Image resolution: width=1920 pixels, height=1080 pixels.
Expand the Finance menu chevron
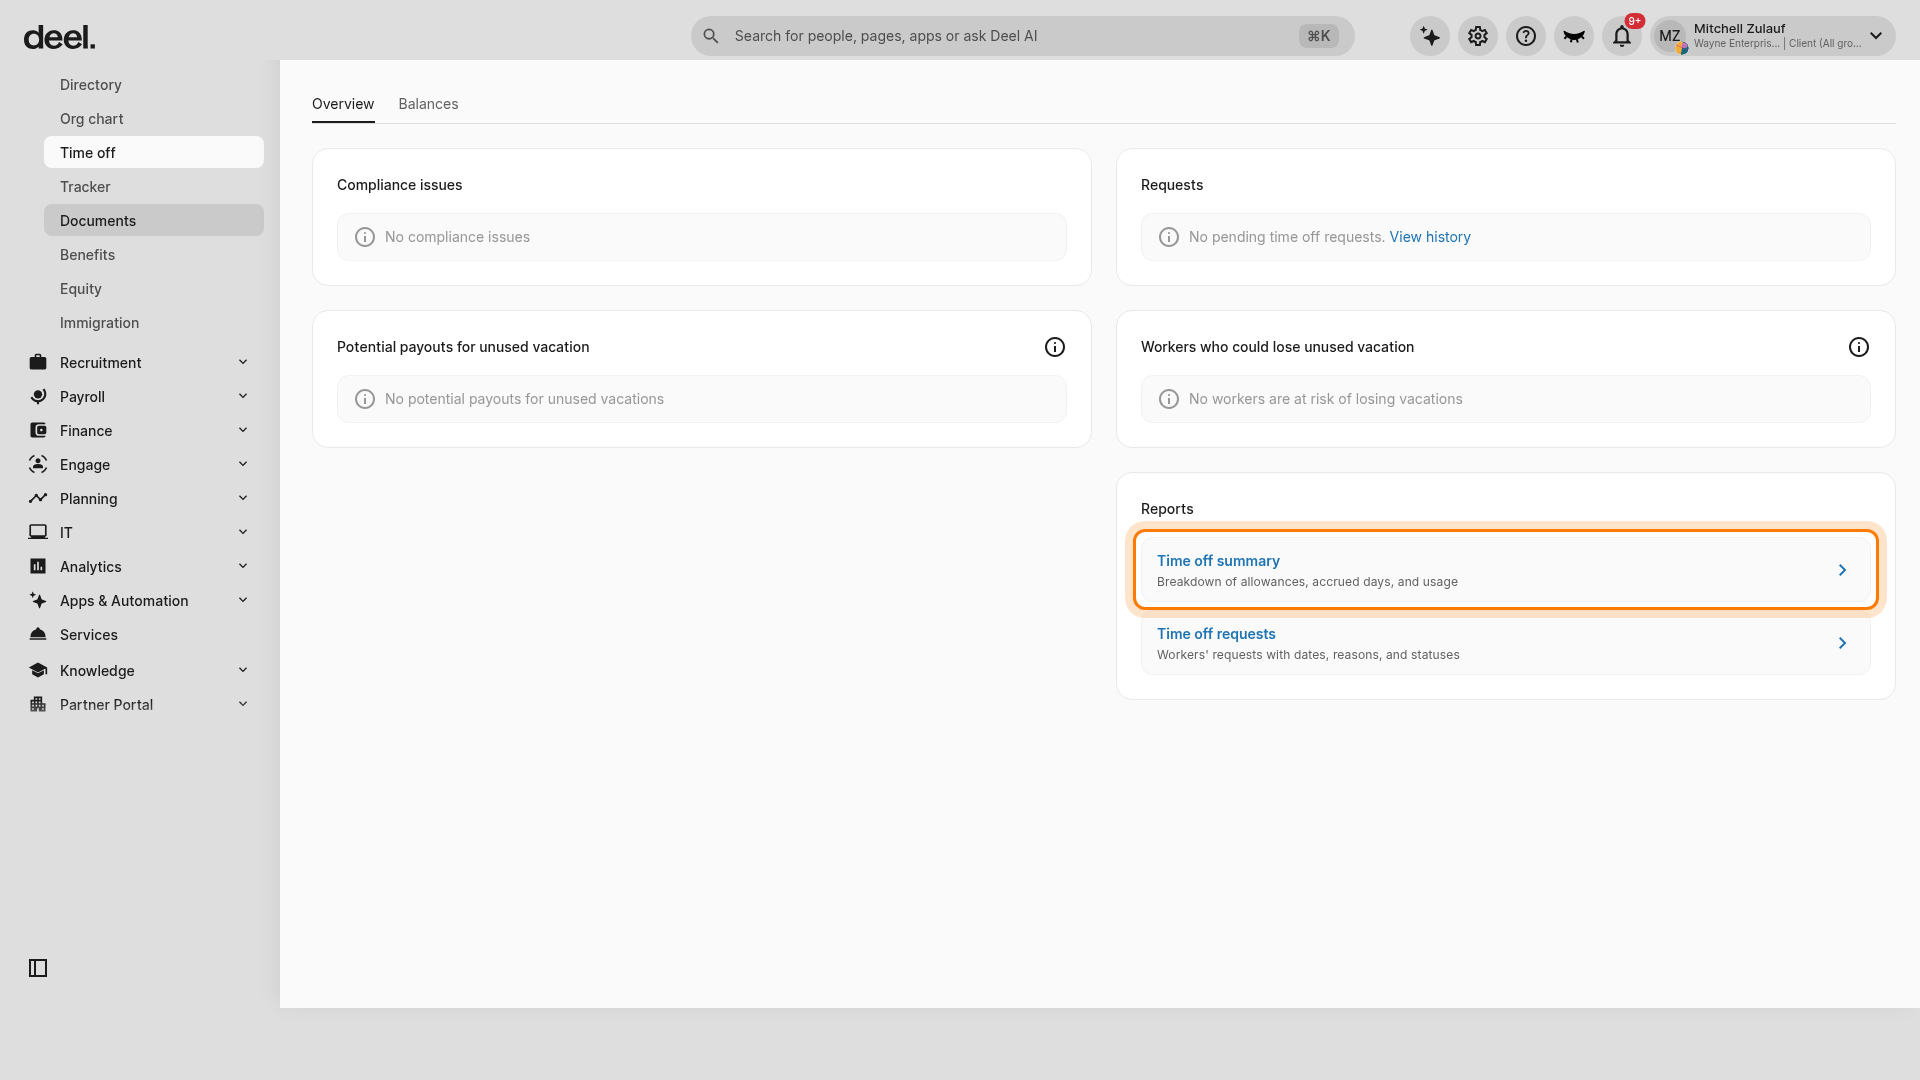pyautogui.click(x=243, y=430)
